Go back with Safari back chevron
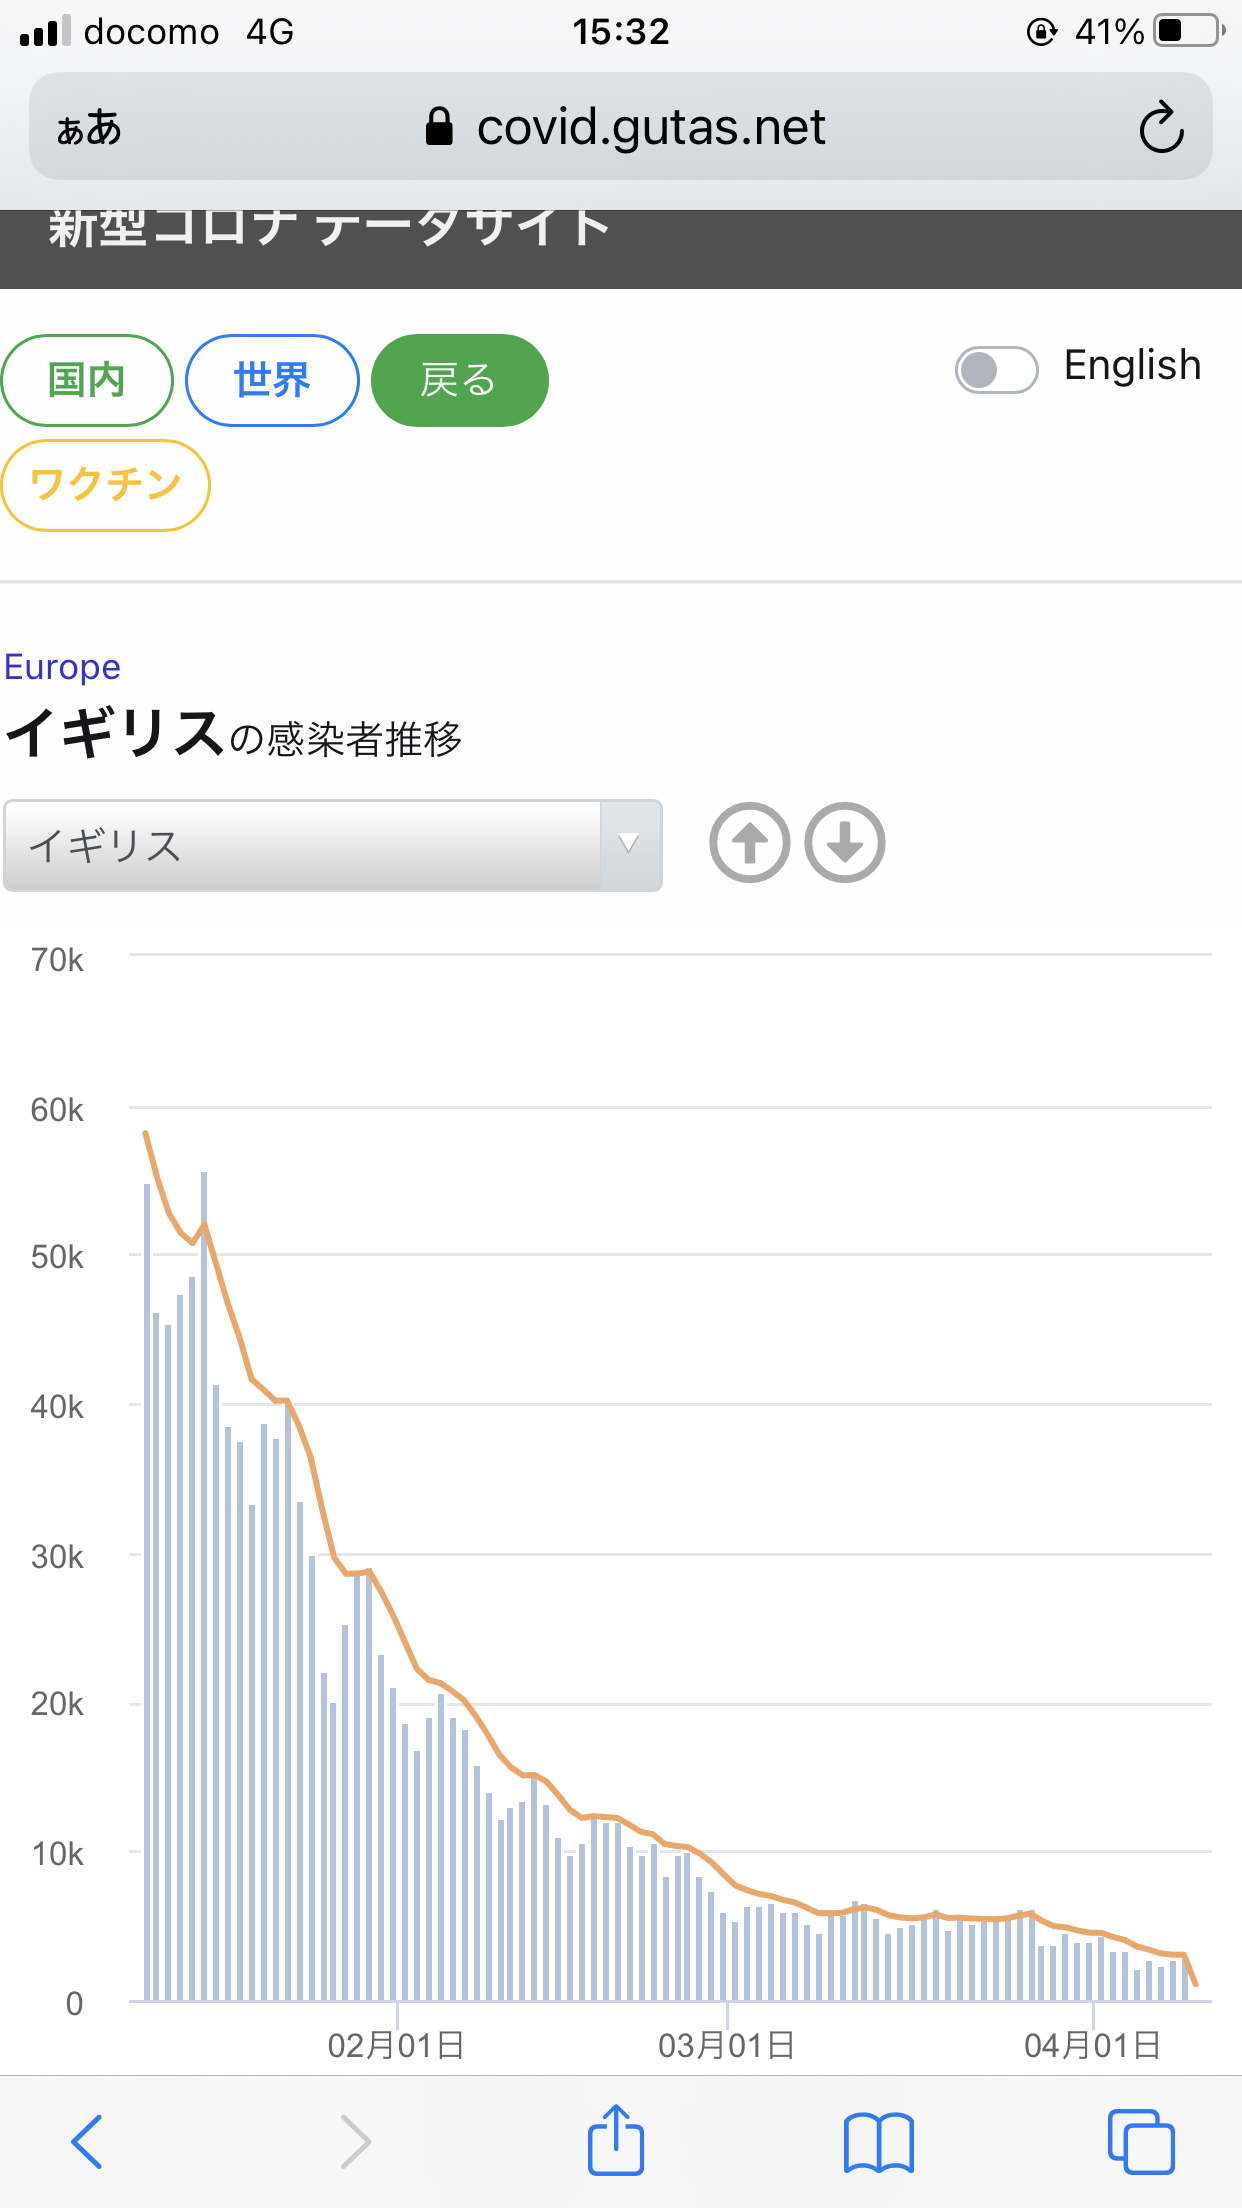Image resolution: width=1242 pixels, height=2208 pixels. (x=87, y=2142)
